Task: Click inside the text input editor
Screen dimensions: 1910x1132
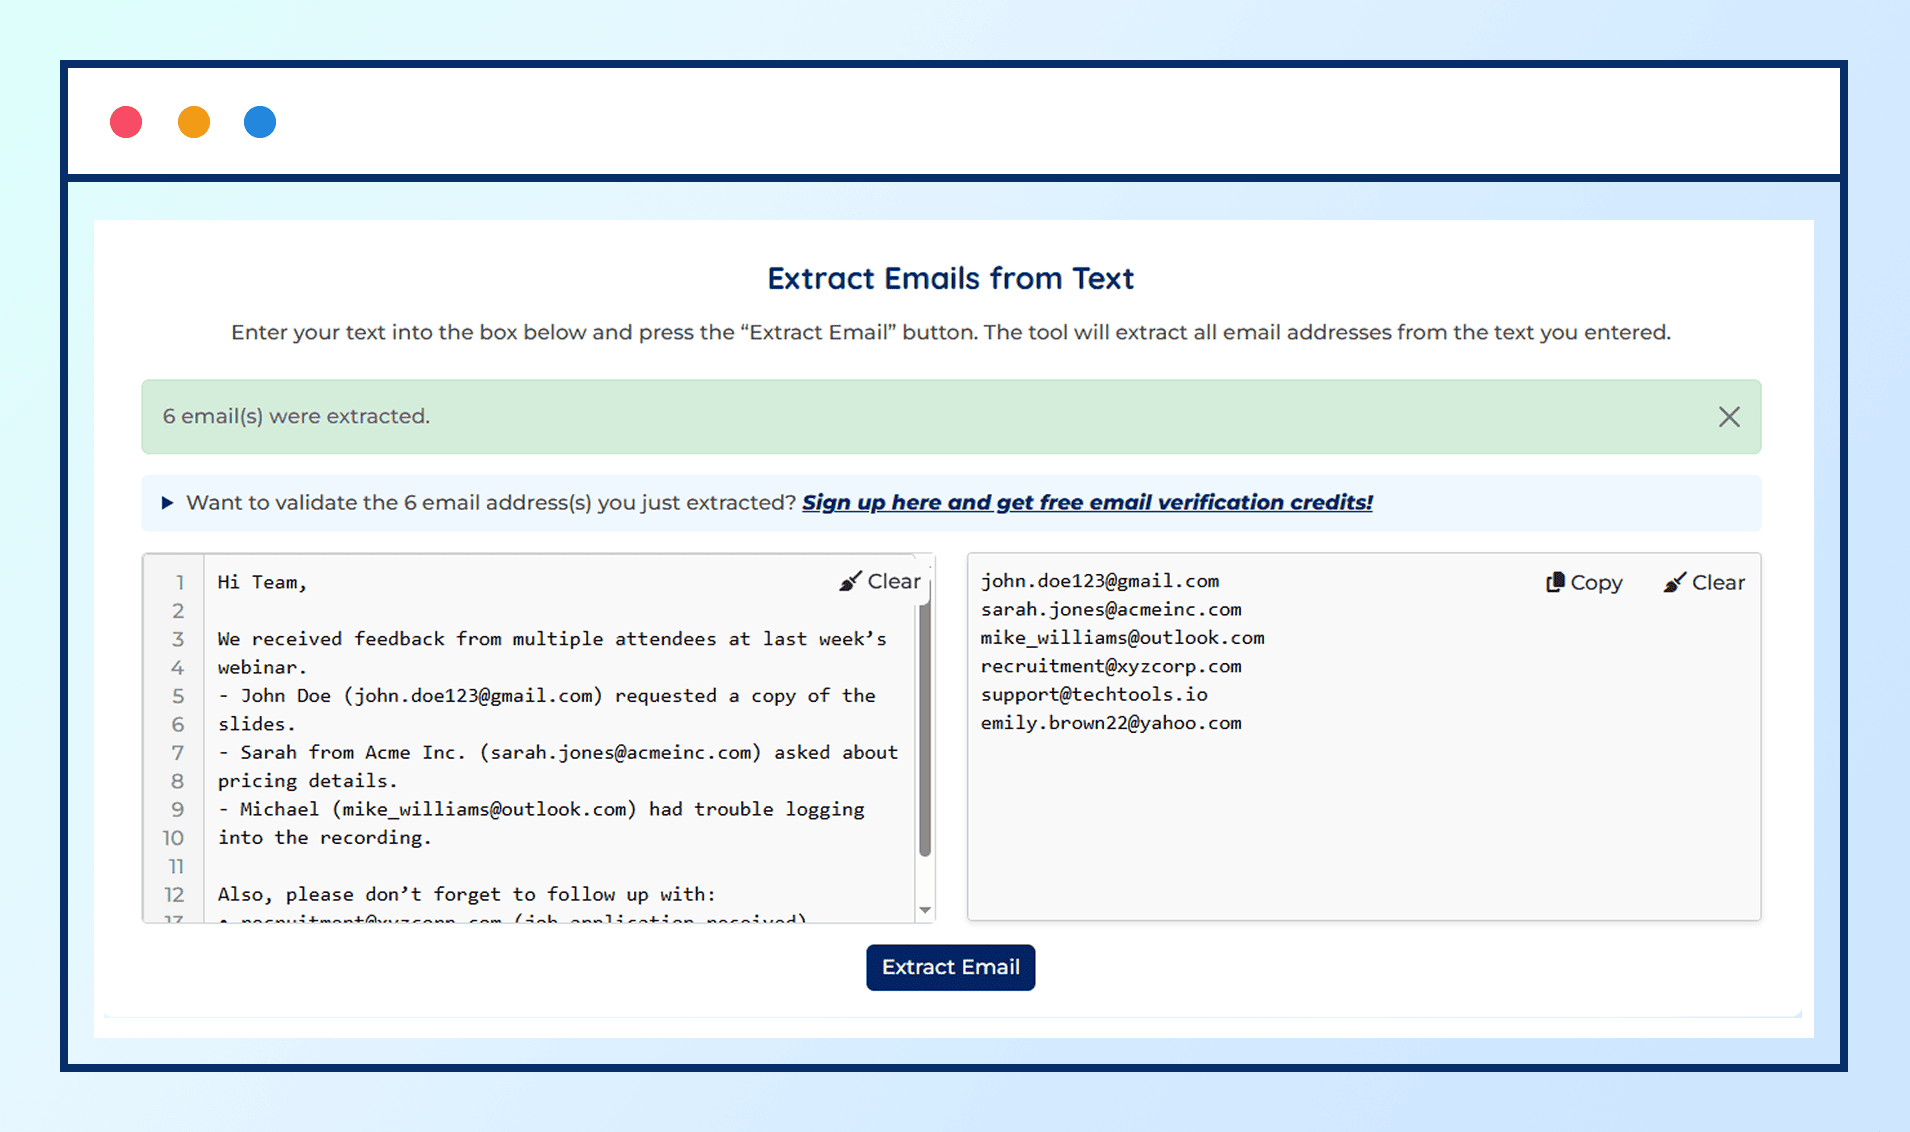Action: pos(550,750)
